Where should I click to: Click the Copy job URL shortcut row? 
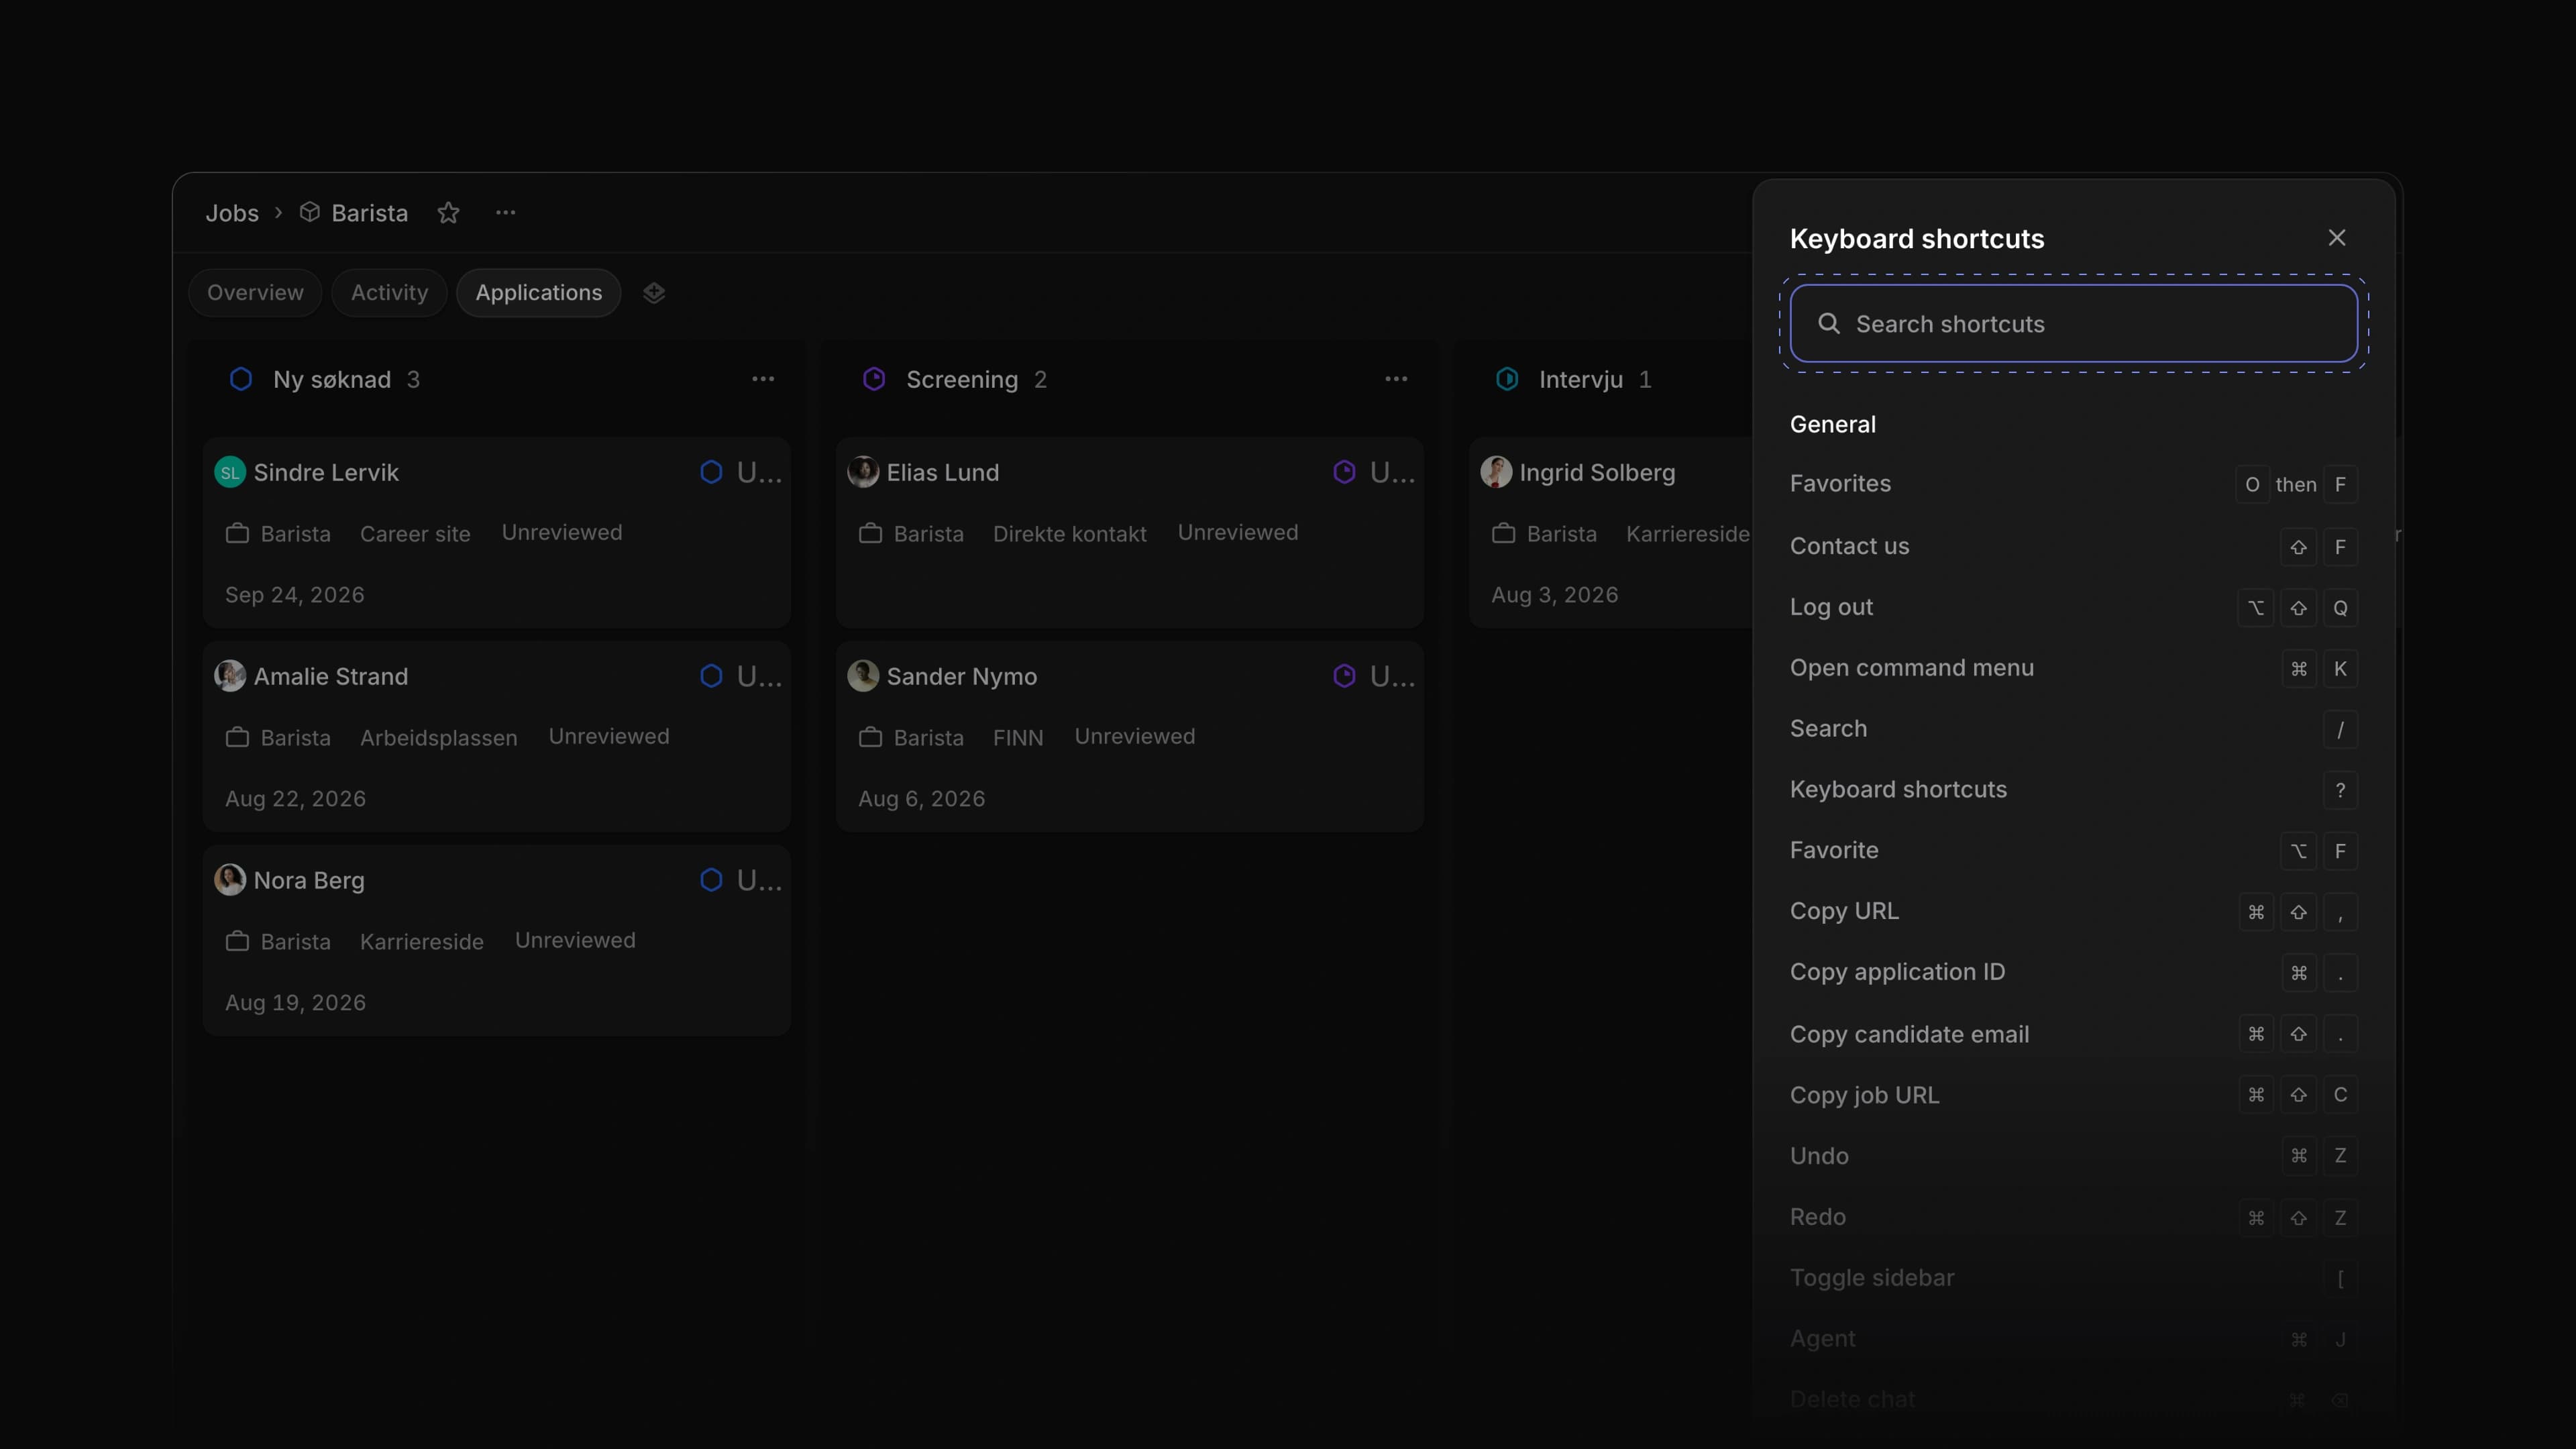click(x=2073, y=1095)
